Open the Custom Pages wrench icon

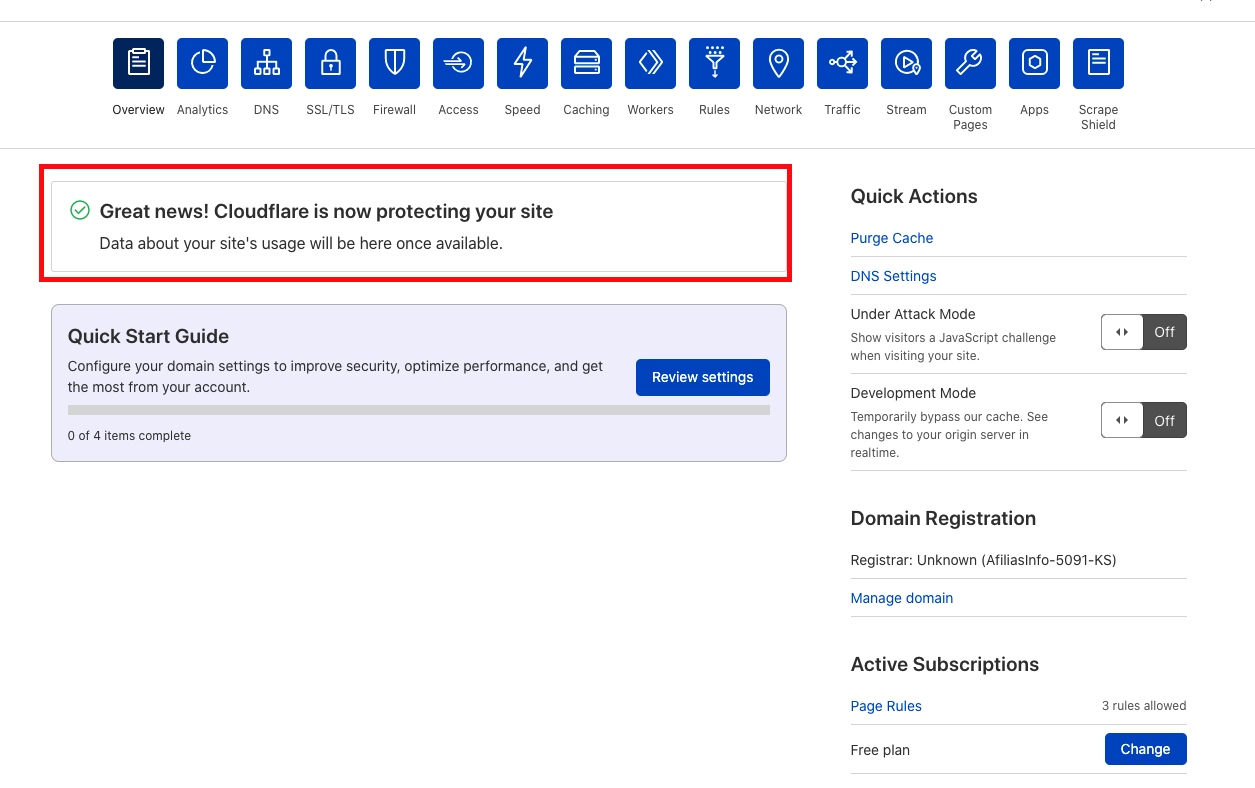pyautogui.click(x=970, y=63)
